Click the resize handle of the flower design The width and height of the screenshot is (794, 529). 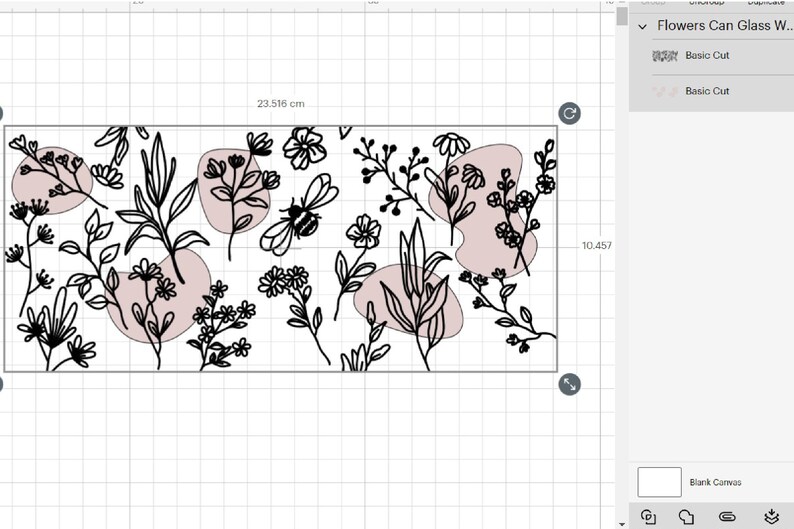point(569,384)
